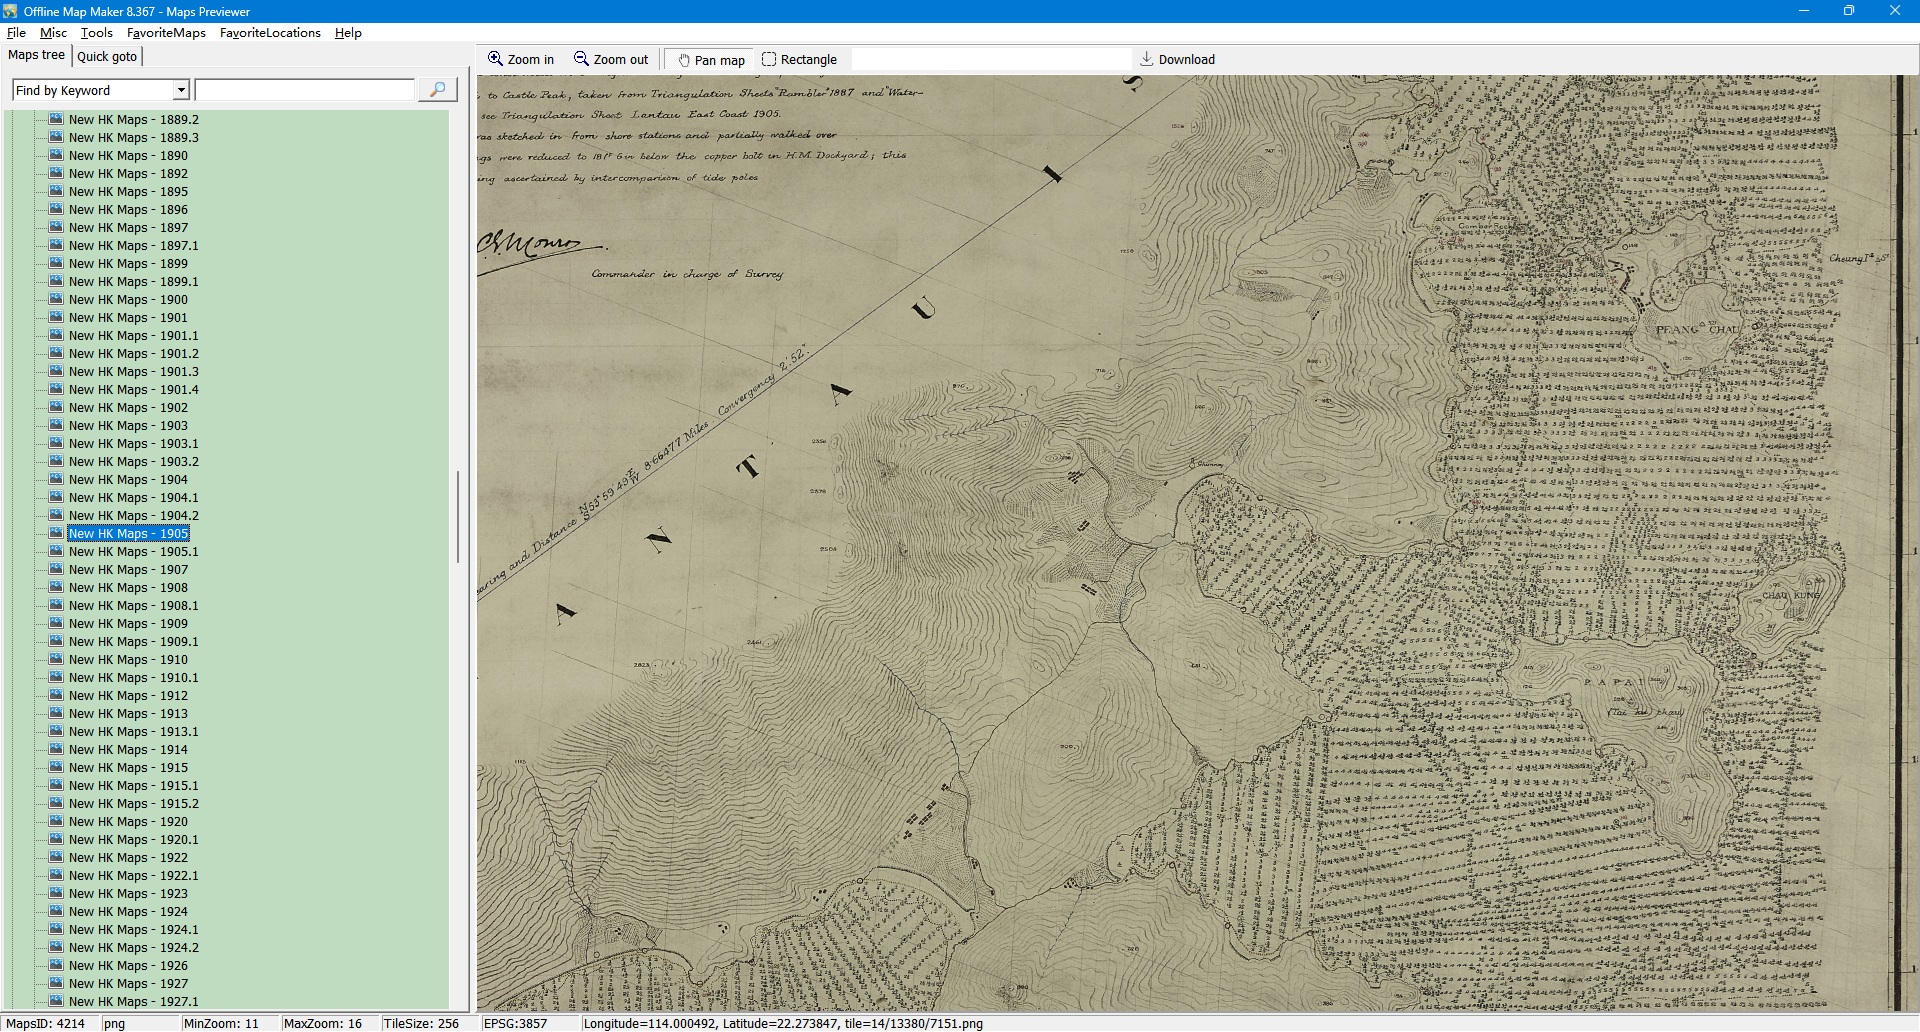
Task: Select New HK Maps - 1915.2 entry
Action: [133, 803]
